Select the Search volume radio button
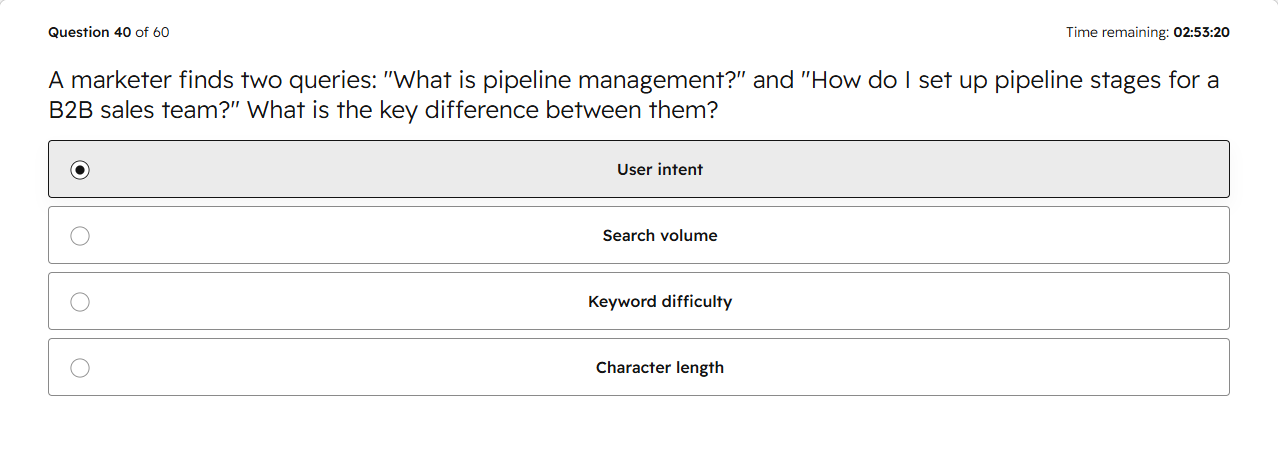Screen dimensions: 1278x466 (x=80, y=236)
